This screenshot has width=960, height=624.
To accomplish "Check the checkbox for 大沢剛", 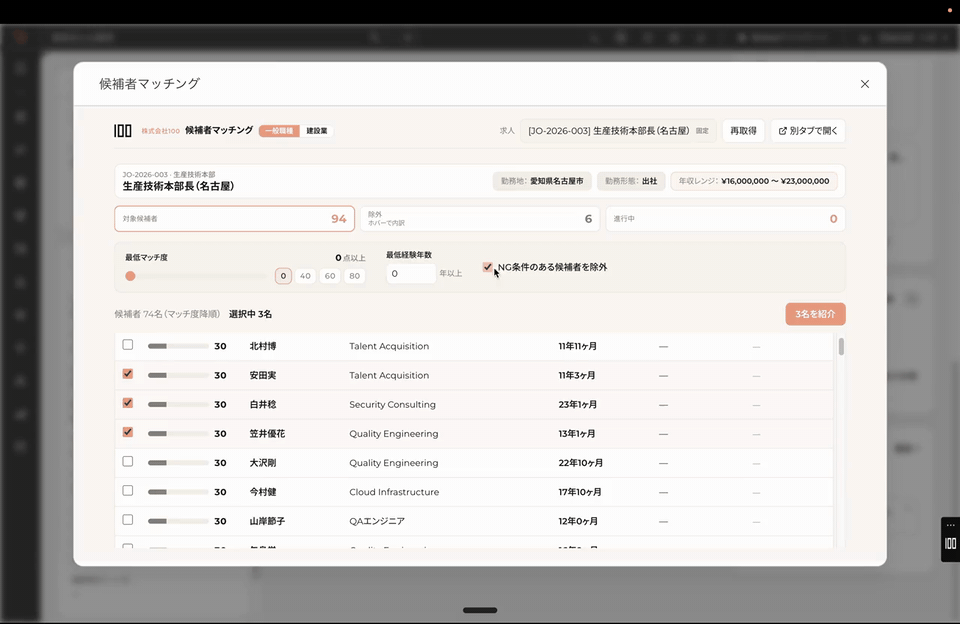I will coord(127,461).
